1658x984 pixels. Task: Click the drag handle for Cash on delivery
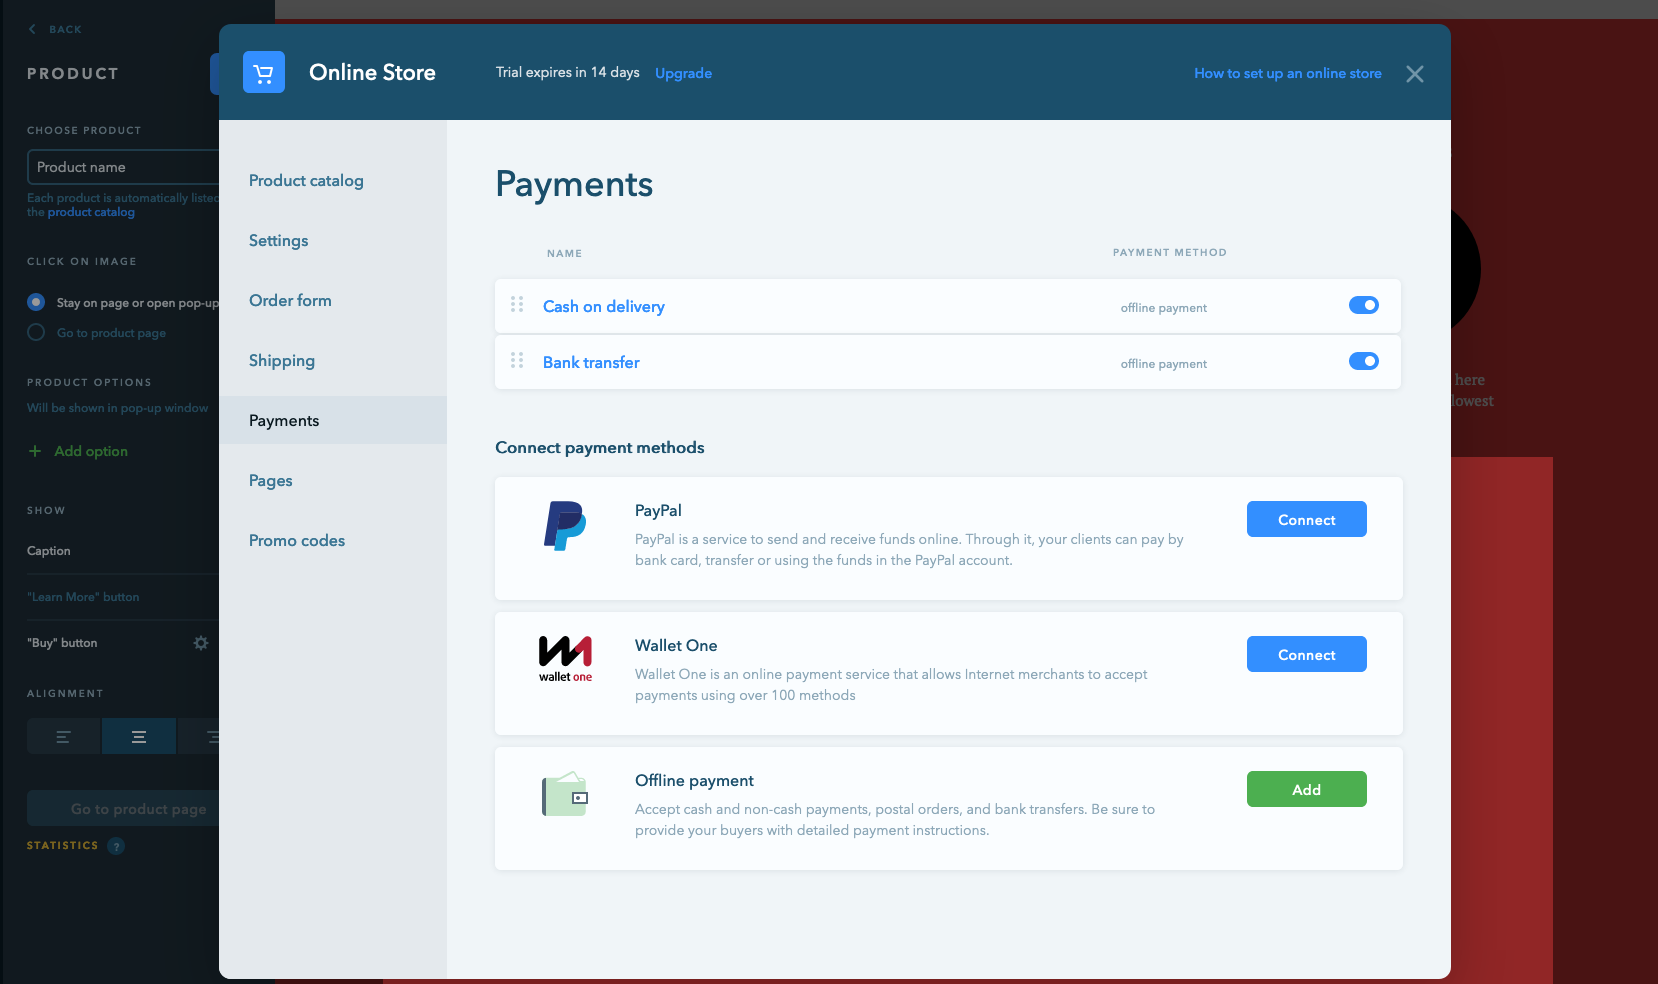[517, 304]
